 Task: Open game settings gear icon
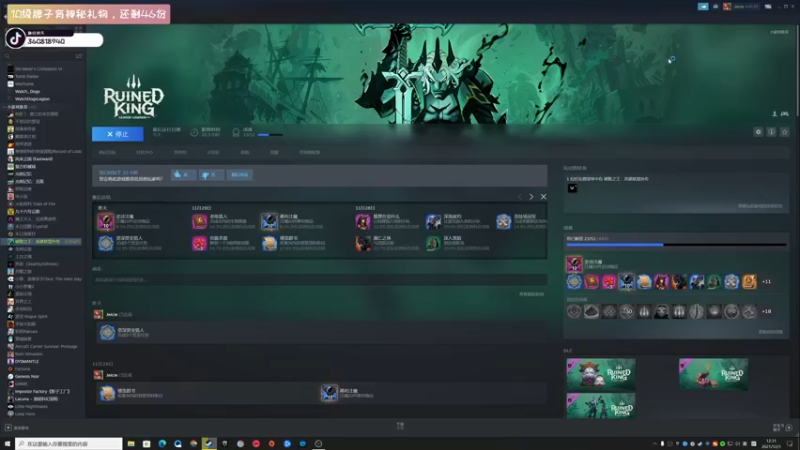(x=758, y=132)
